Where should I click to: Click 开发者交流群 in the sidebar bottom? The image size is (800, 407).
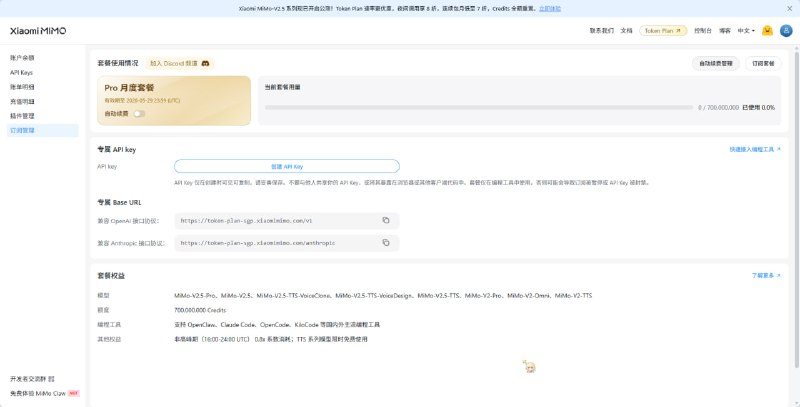click(x=28, y=379)
